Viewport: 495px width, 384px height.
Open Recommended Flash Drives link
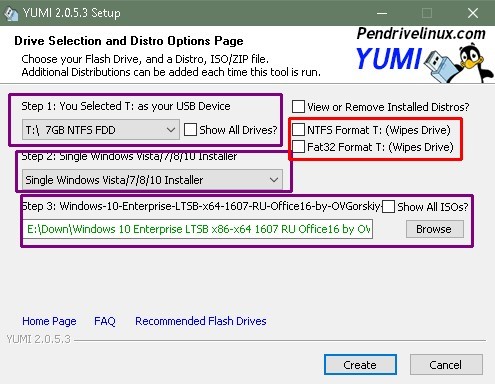click(x=201, y=321)
